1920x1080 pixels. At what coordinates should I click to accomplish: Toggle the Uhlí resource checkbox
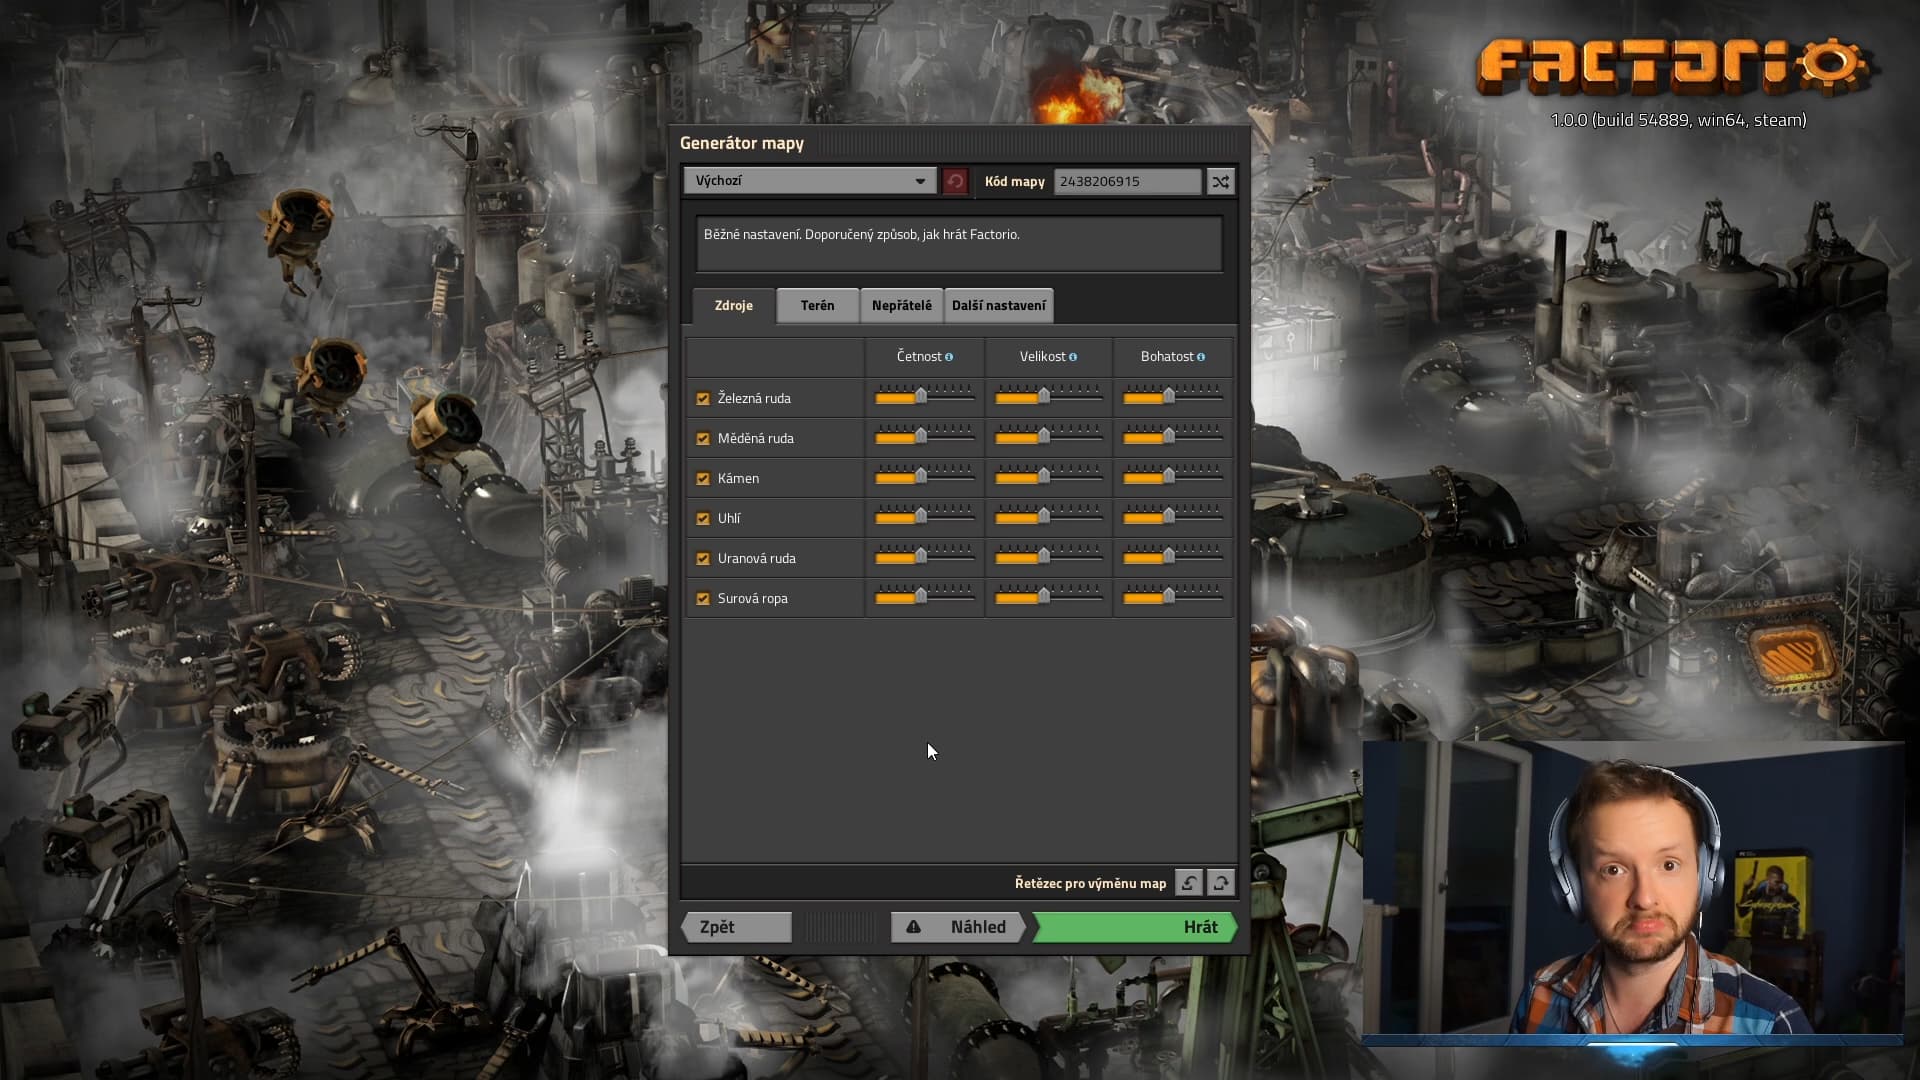pyautogui.click(x=703, y=518)
